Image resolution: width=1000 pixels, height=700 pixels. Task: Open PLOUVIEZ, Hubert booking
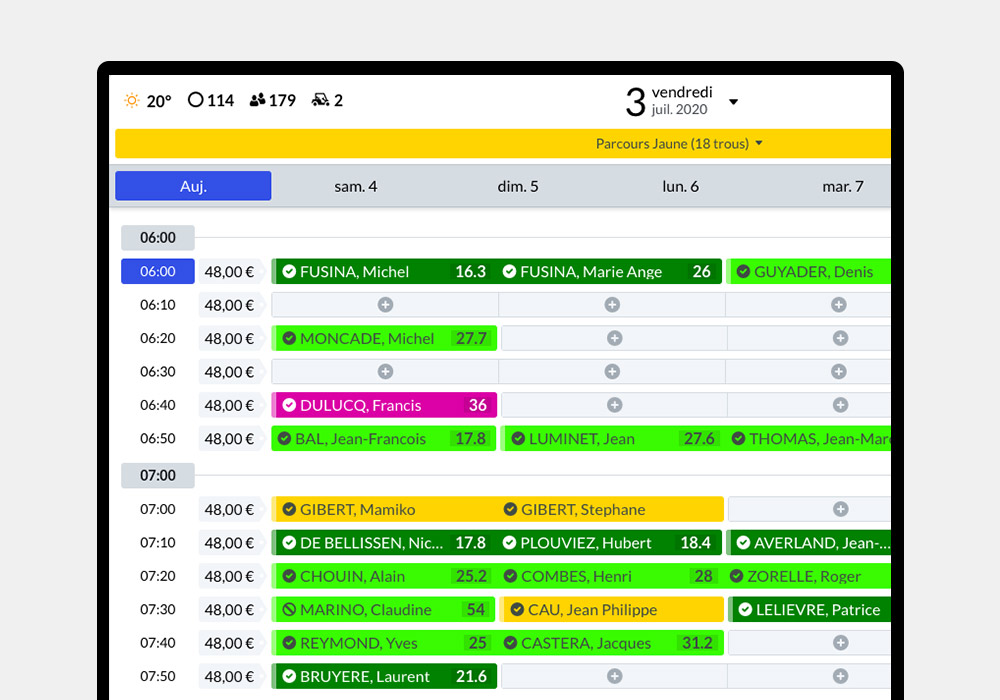coord(610,543)
